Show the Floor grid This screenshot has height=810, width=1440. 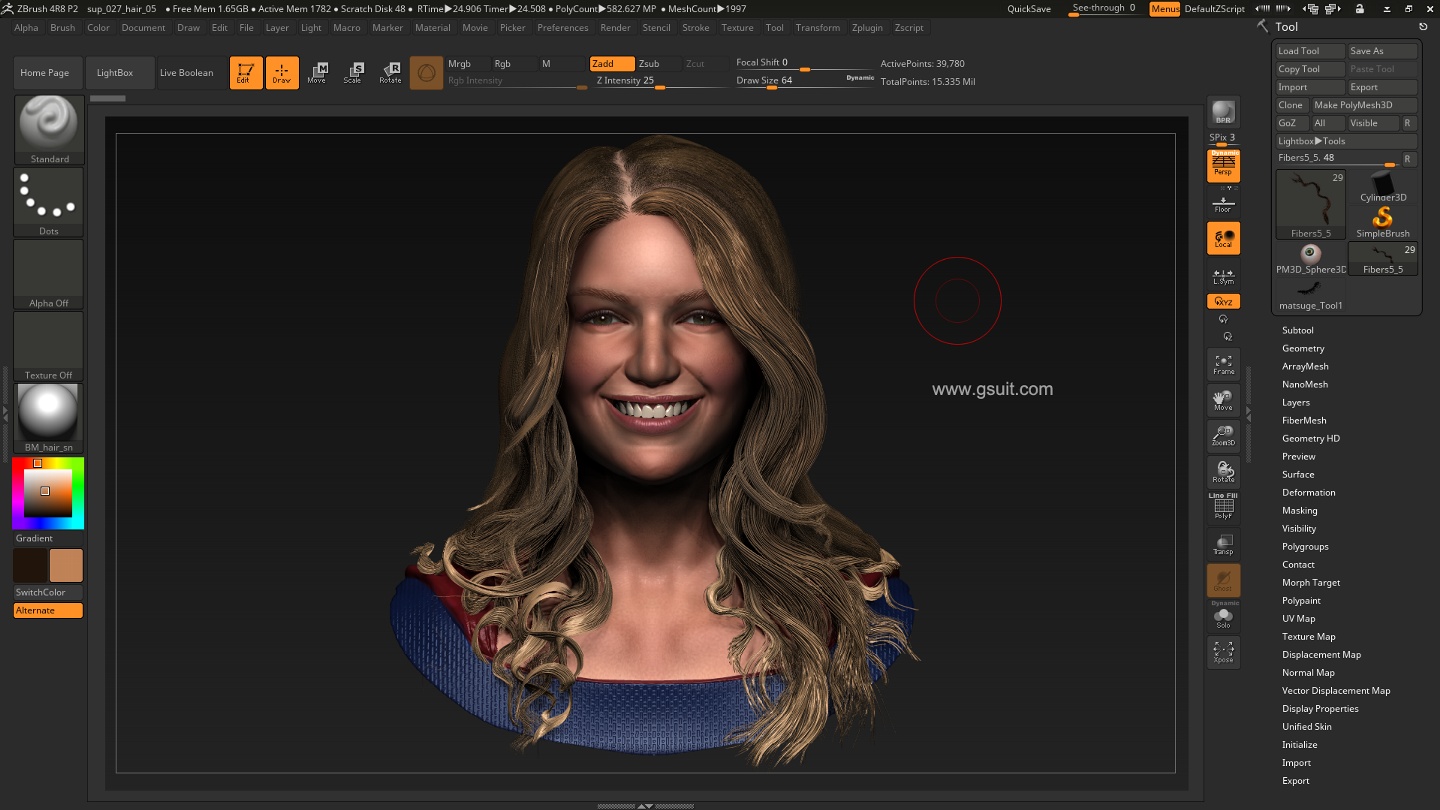pos(1223,203)
